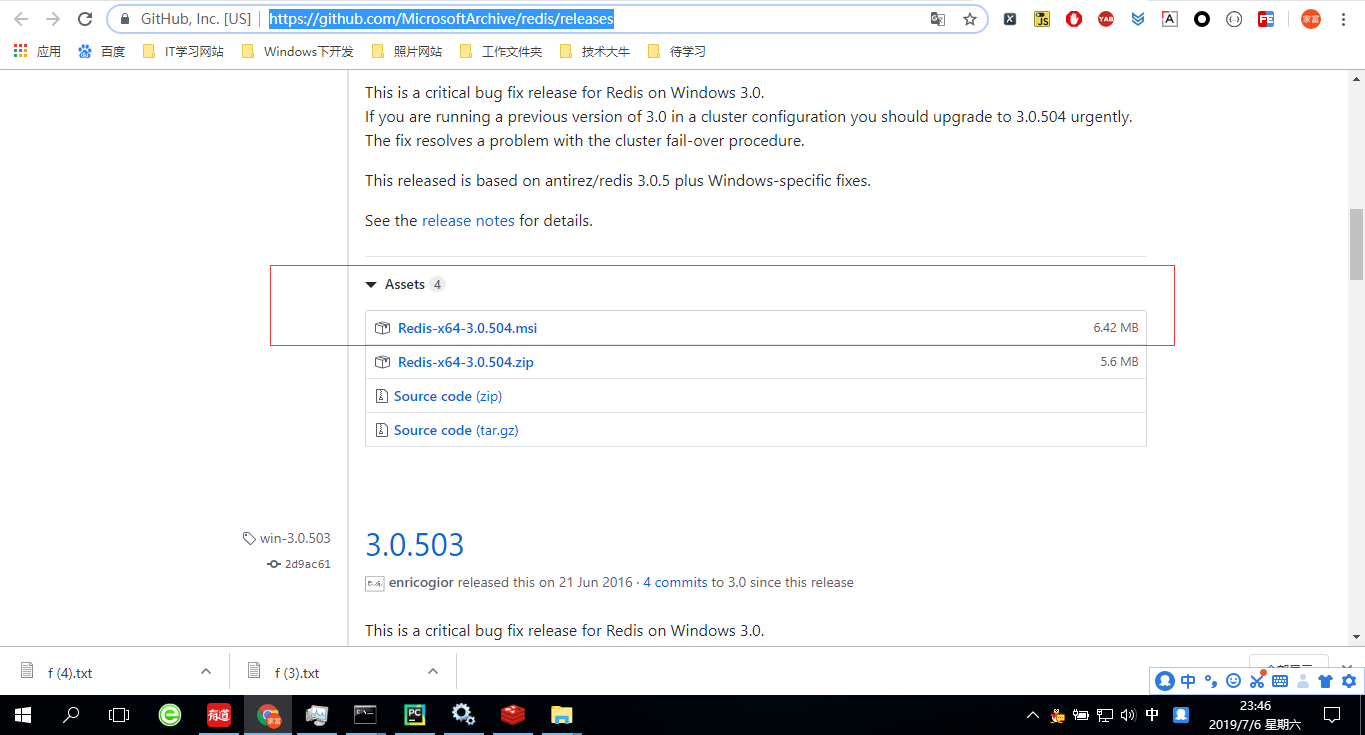Click the tag icon next to win-3.0.503
The image size is (1365, 735).
pos(248,537)
